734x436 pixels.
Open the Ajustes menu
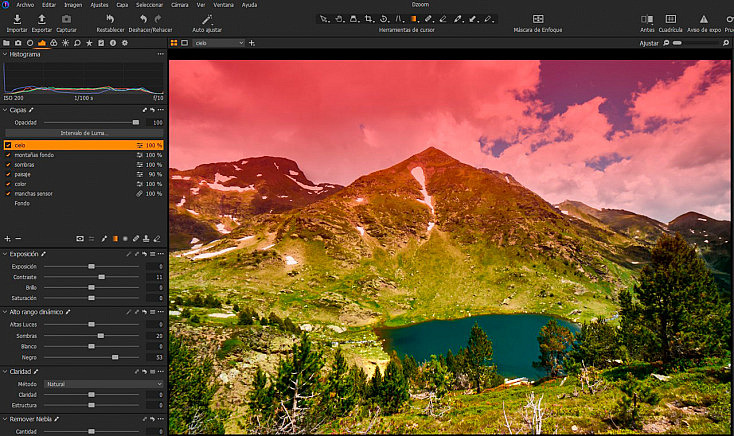pyautogui.click(x=99, y=5)
